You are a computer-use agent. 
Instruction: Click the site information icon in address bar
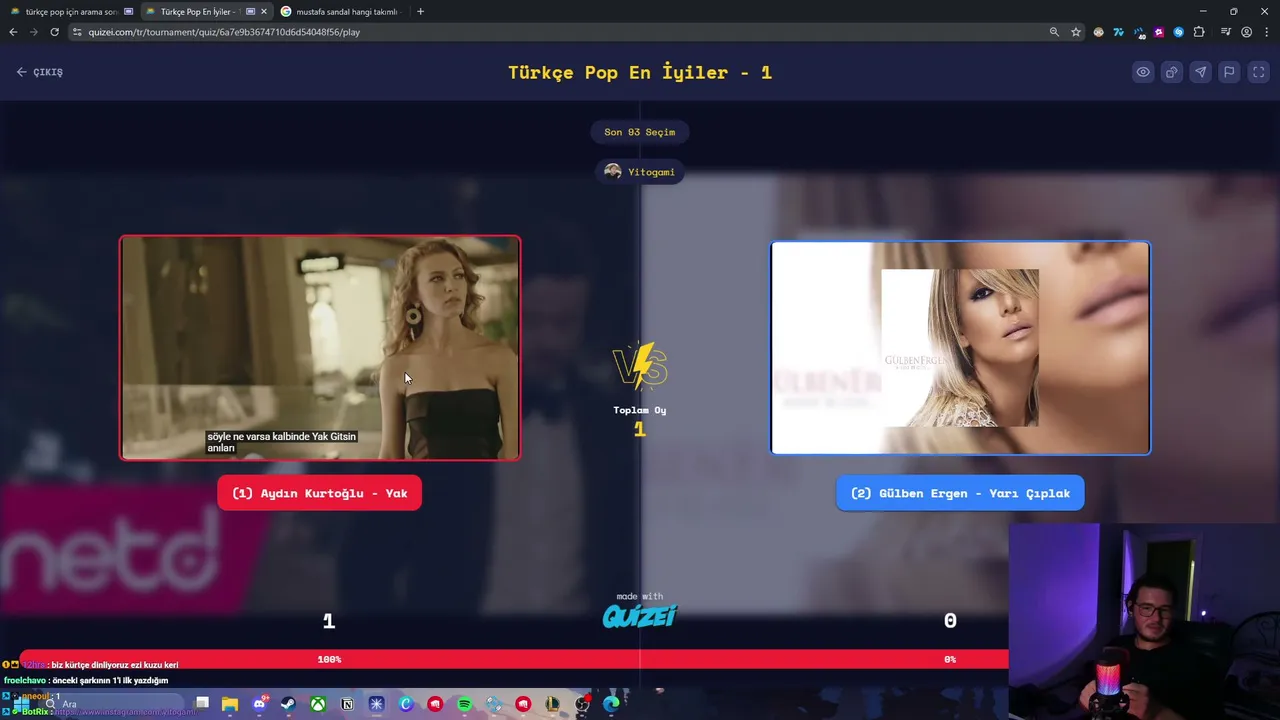(x=79, y=32)
